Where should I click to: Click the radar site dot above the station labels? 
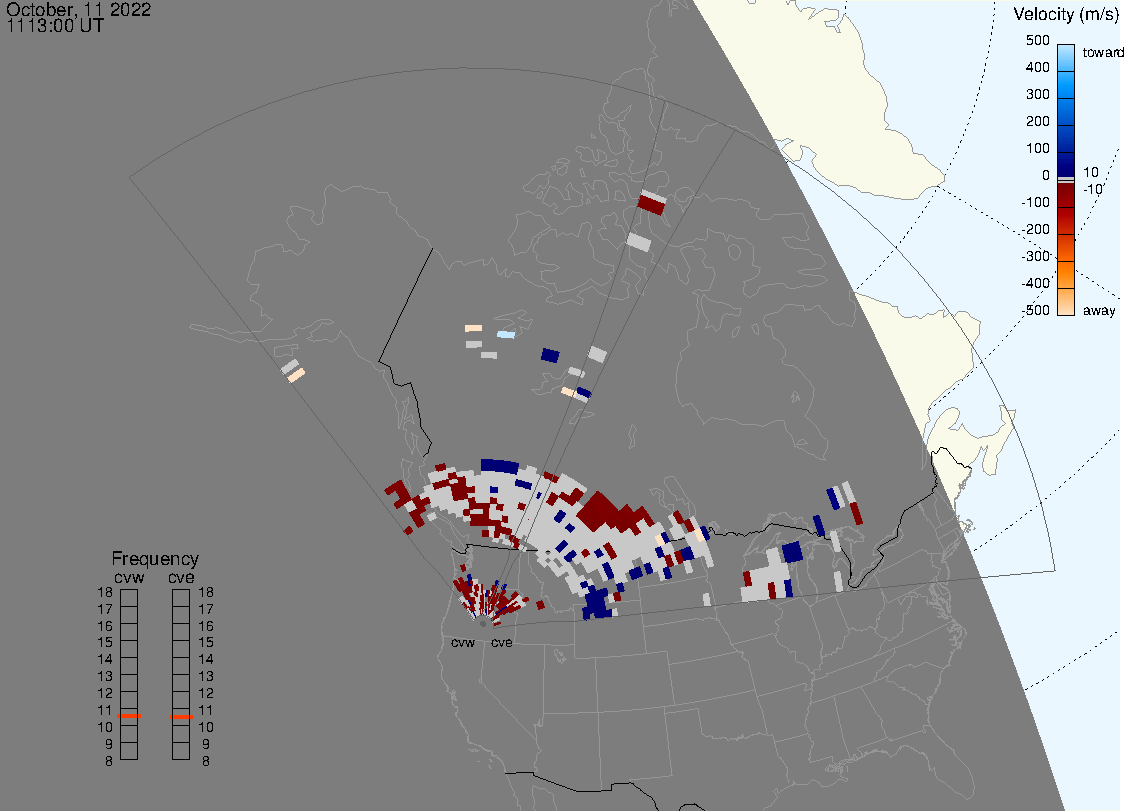coord(482,624)
